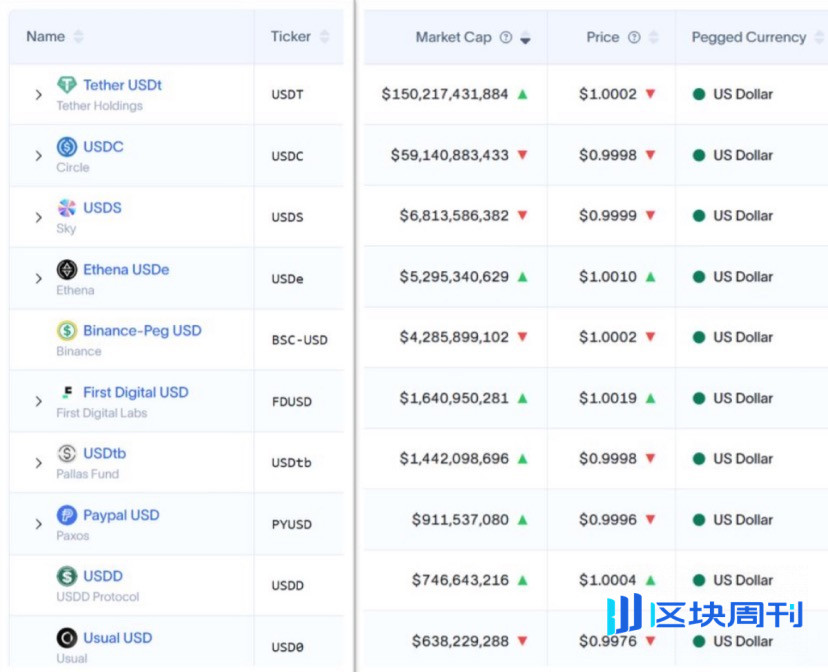Sort table by Name column arrows

78,36
